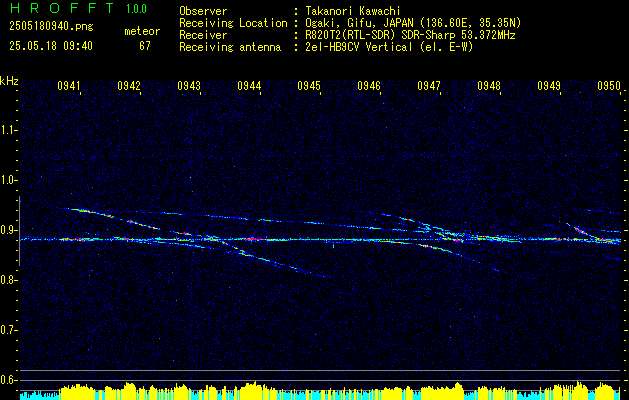Click the kHz axis unit label
This screenshot has height=400, width=629.
9,81
